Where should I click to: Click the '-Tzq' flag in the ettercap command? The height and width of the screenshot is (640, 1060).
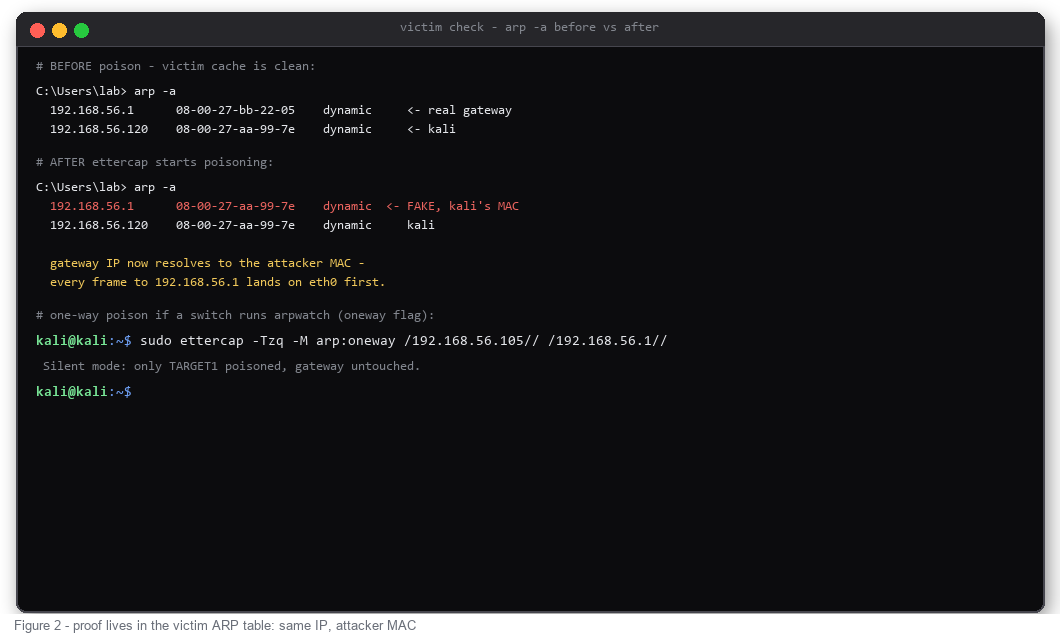pos(268,341)
